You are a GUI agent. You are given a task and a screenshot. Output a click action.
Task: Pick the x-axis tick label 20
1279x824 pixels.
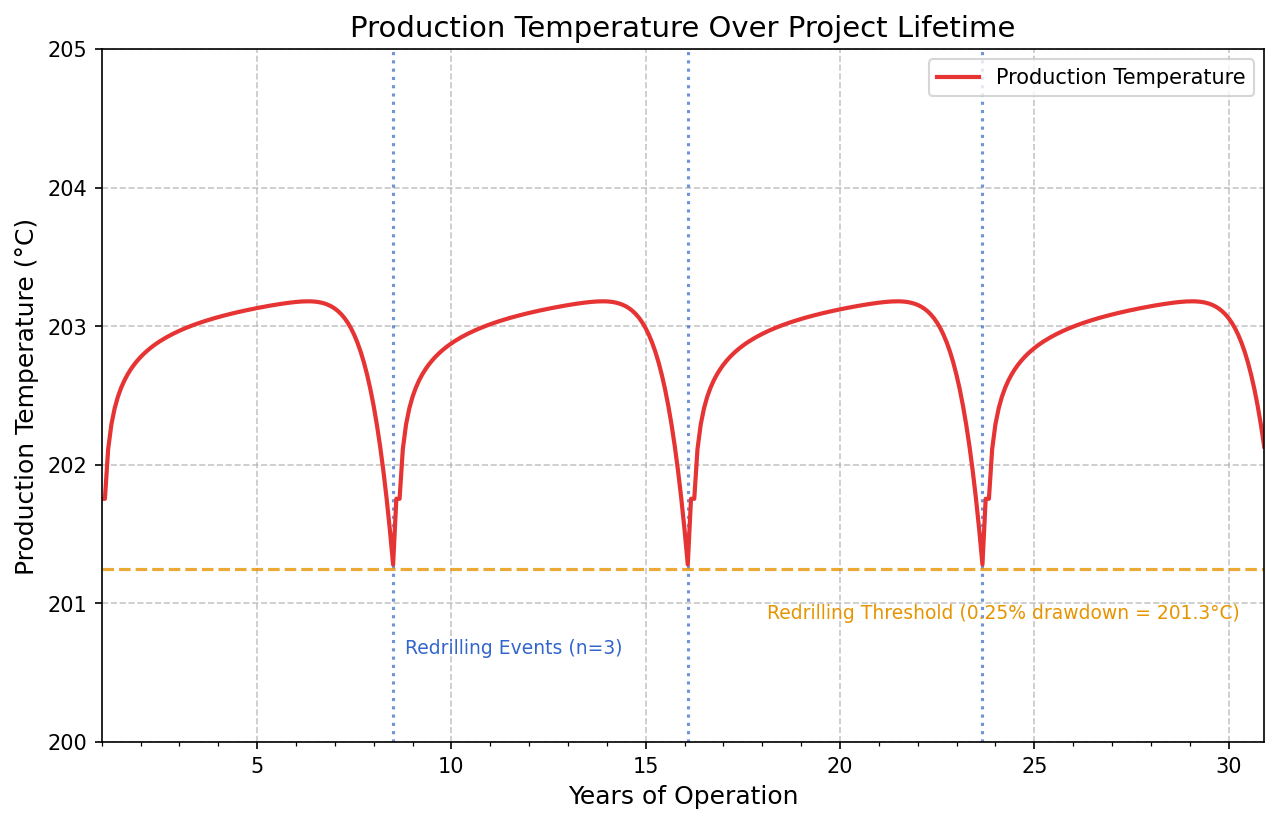coord(840,765)
